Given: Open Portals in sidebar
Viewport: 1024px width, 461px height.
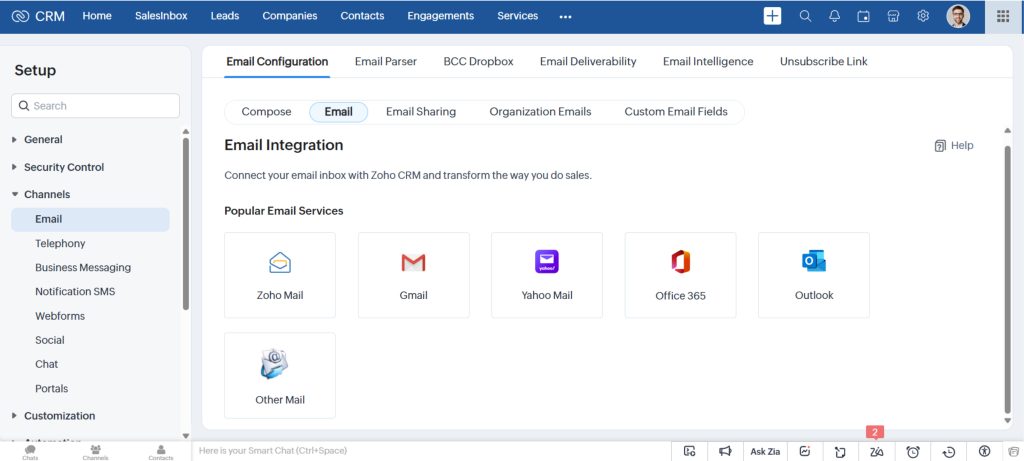Looking at the screenshot, I should click(52, 389).
